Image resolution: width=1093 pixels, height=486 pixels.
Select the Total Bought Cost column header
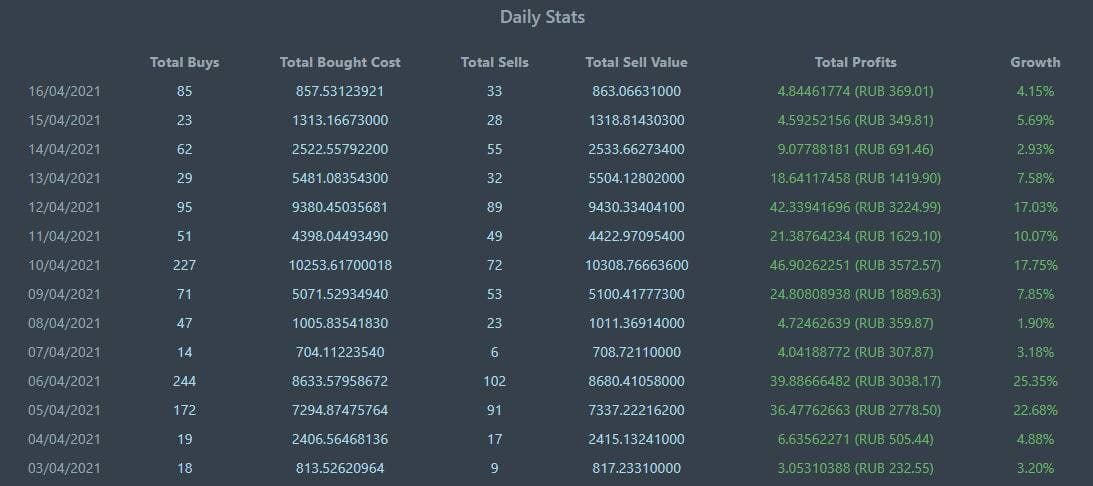click(x=340, y=62)
